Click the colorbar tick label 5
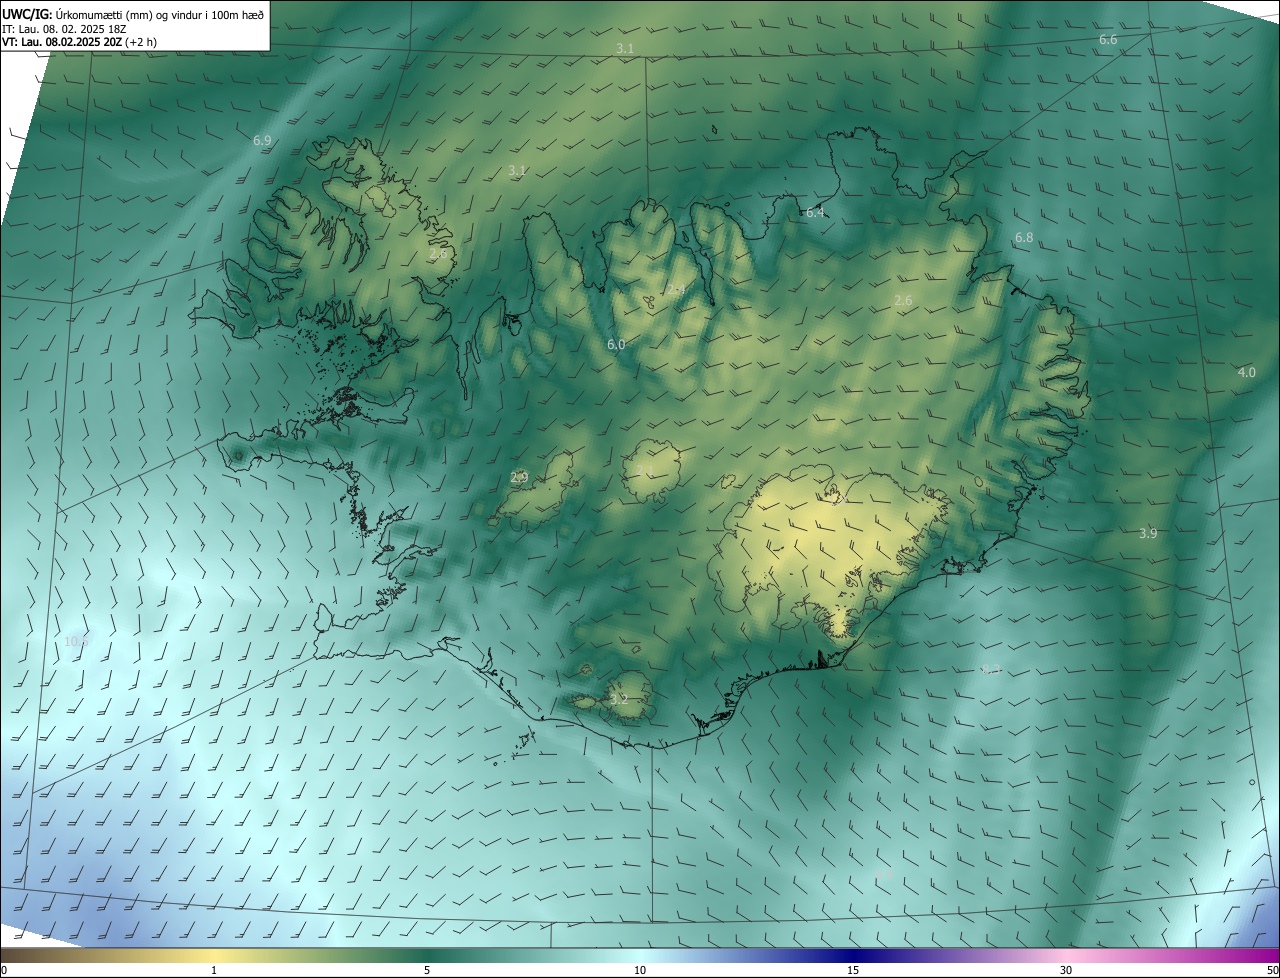The height and width of the screenshot is (978, 1280). pyautogui.click(x=427, y=971)
